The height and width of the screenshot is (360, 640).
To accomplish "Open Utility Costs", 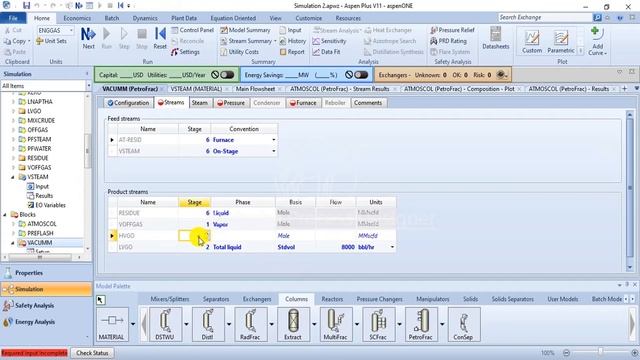I will [239, 52].
